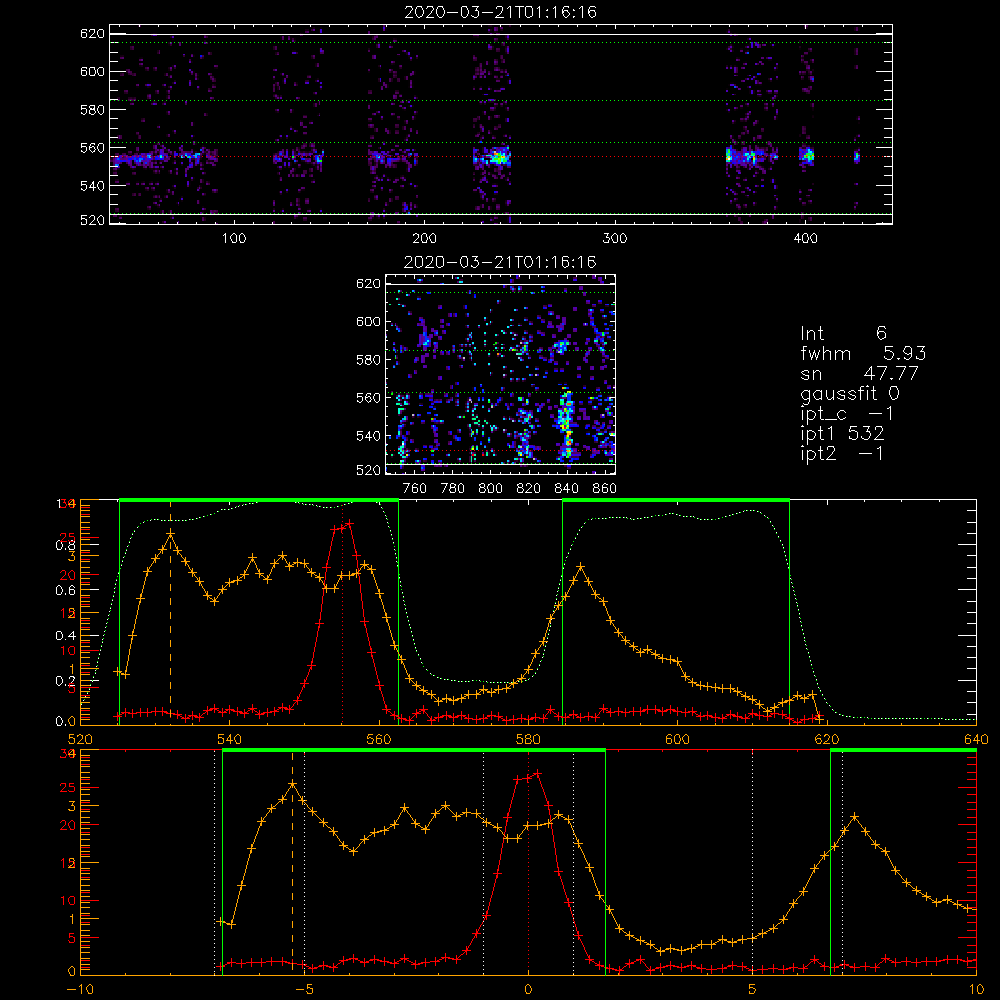Click the thick green bar spanning 525–562 in the profile plot
1000x1000 pixels.
pyautogui.click(x=259, y=500)
